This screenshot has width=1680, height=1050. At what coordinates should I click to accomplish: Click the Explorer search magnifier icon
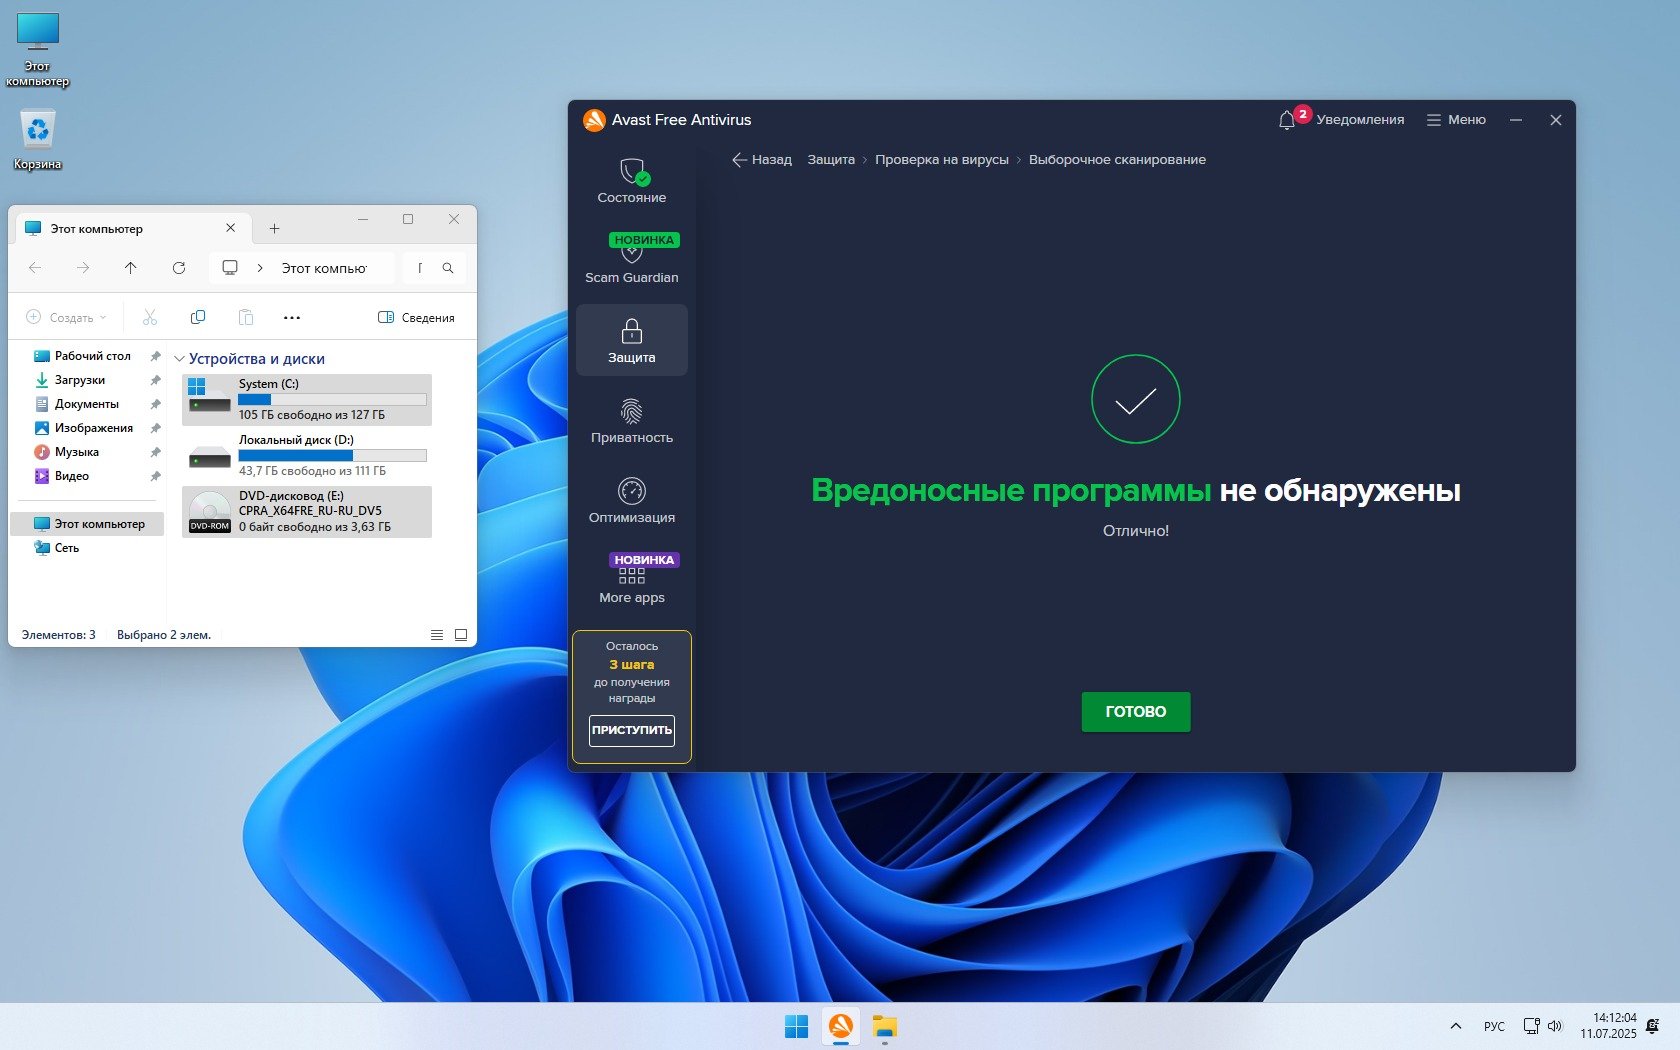[448, 268]
